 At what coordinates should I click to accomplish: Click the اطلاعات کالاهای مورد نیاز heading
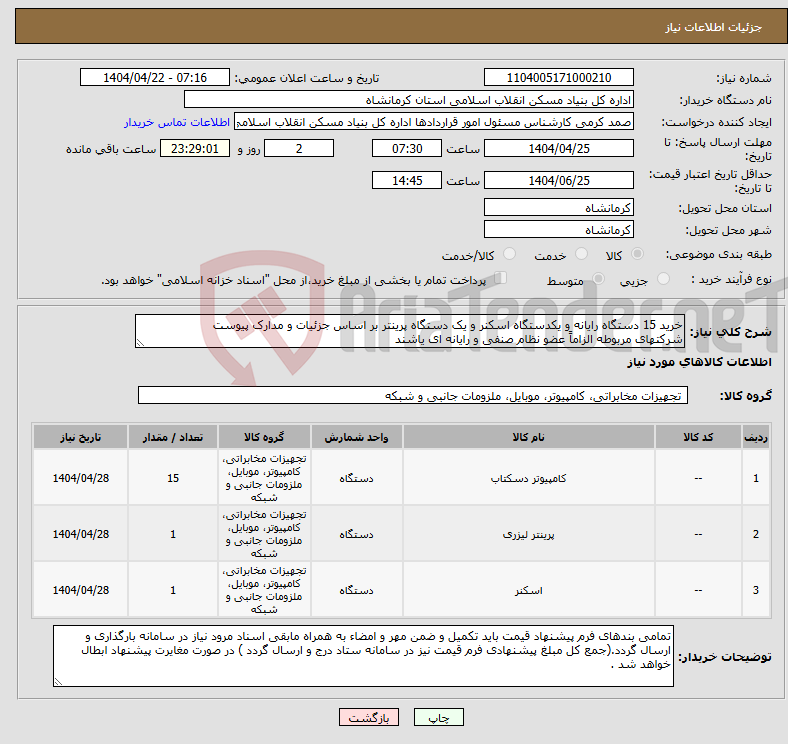699,362
